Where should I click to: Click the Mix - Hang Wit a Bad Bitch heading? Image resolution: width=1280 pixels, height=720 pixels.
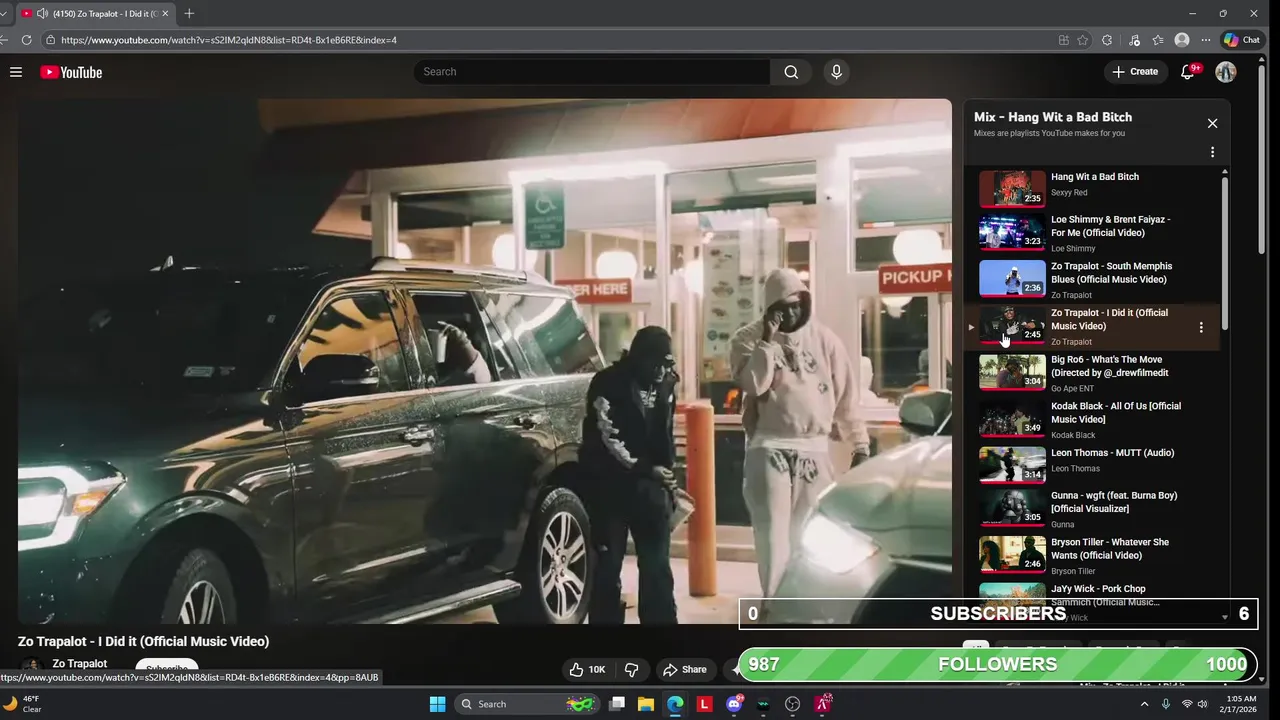pos(1053,117)
